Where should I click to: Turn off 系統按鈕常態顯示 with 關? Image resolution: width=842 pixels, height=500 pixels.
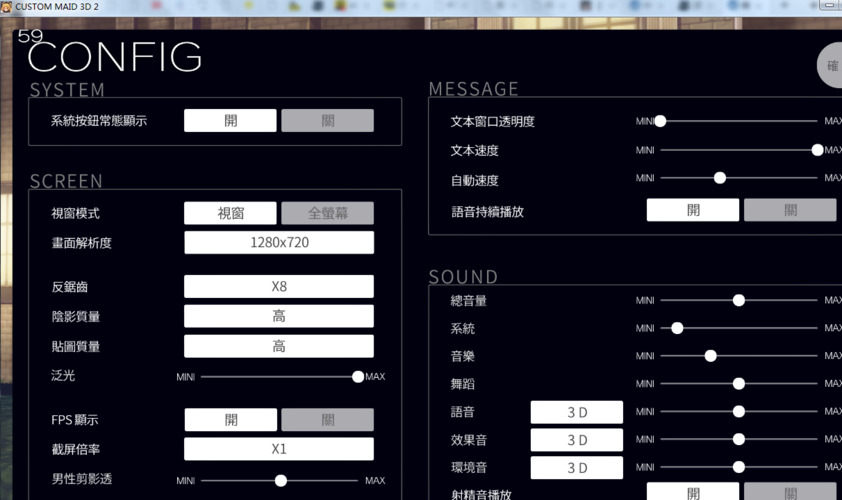click(328, 120)
